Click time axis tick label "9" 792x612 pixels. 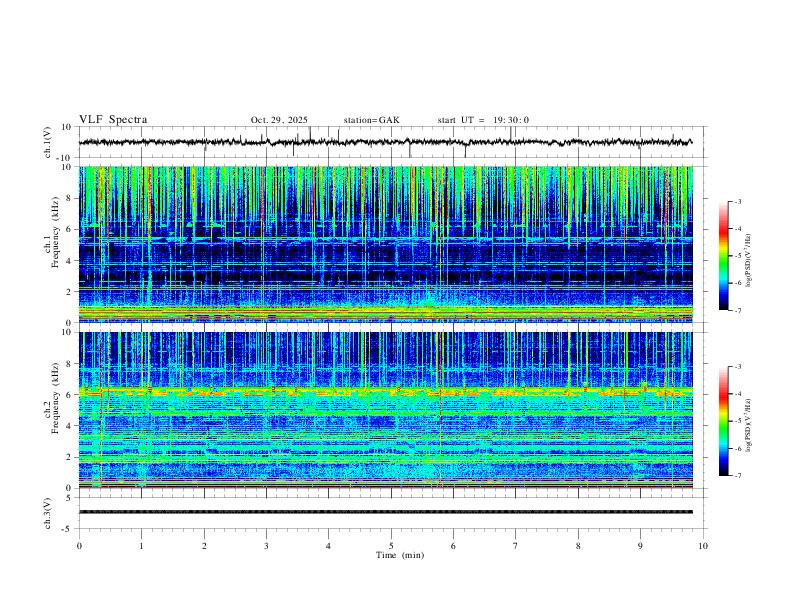pyautogui.click(x=640, y=546)
